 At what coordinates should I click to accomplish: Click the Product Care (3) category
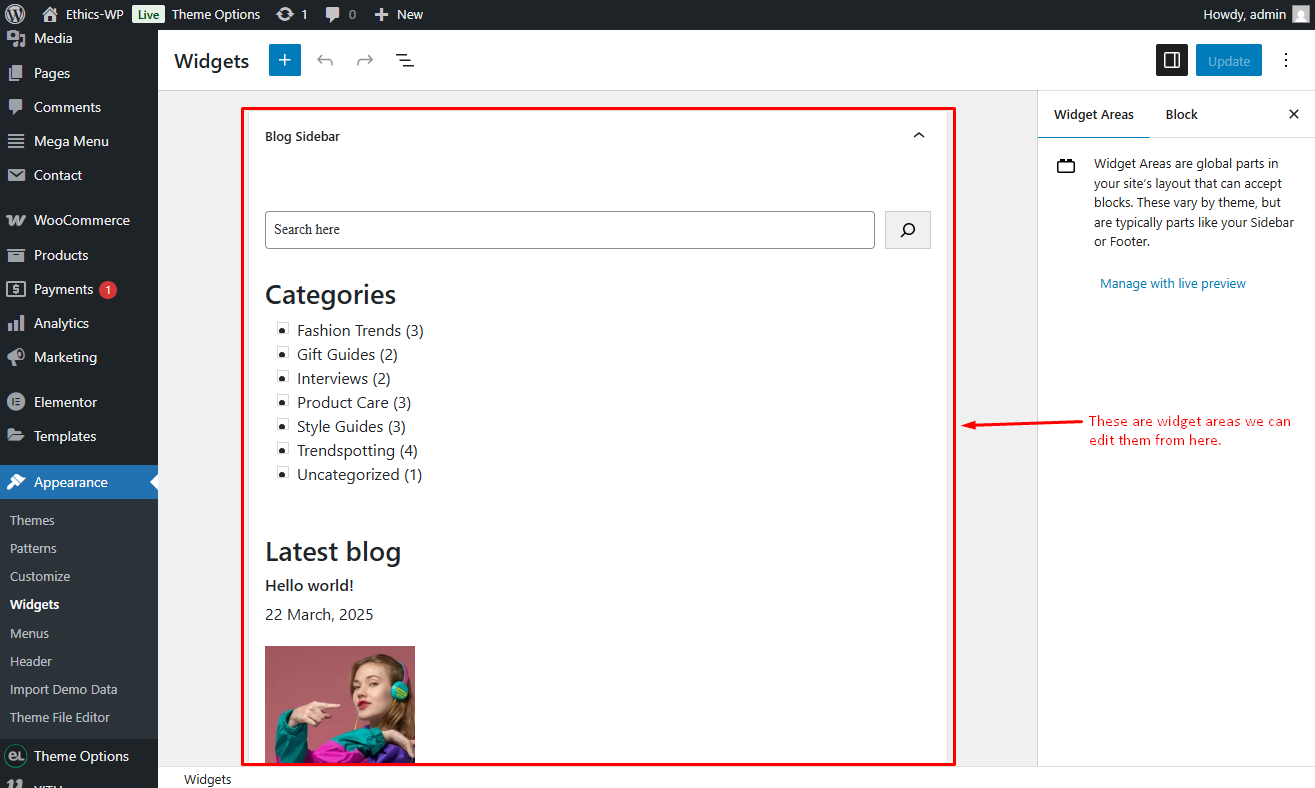354,402
